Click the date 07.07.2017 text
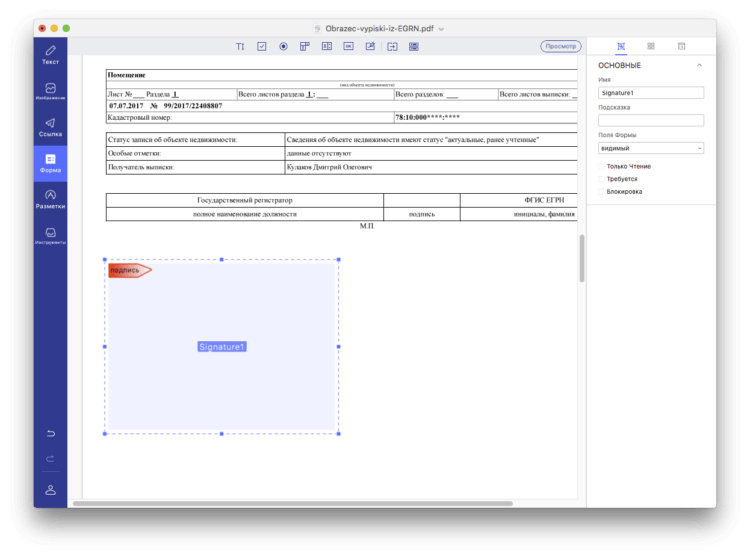 click(x=126, y=106)
